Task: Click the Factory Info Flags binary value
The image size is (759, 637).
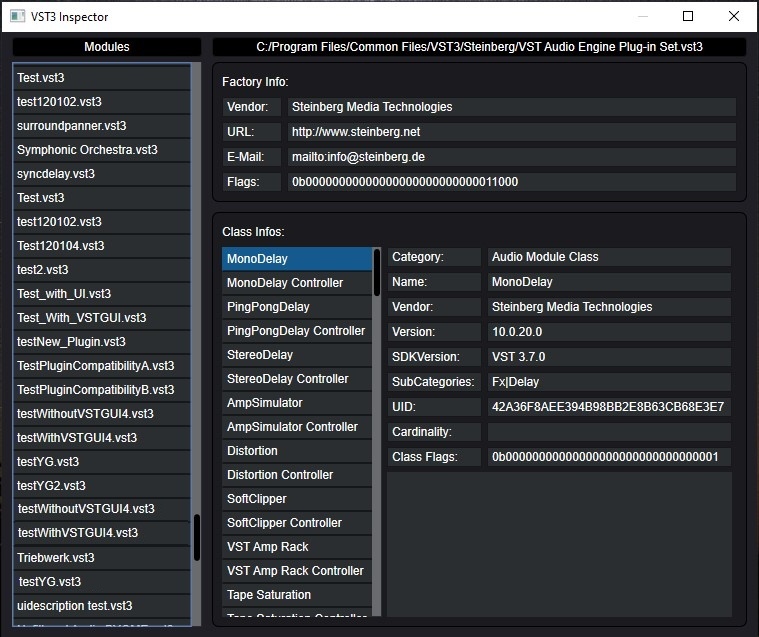Action: (x=512, y=182)
